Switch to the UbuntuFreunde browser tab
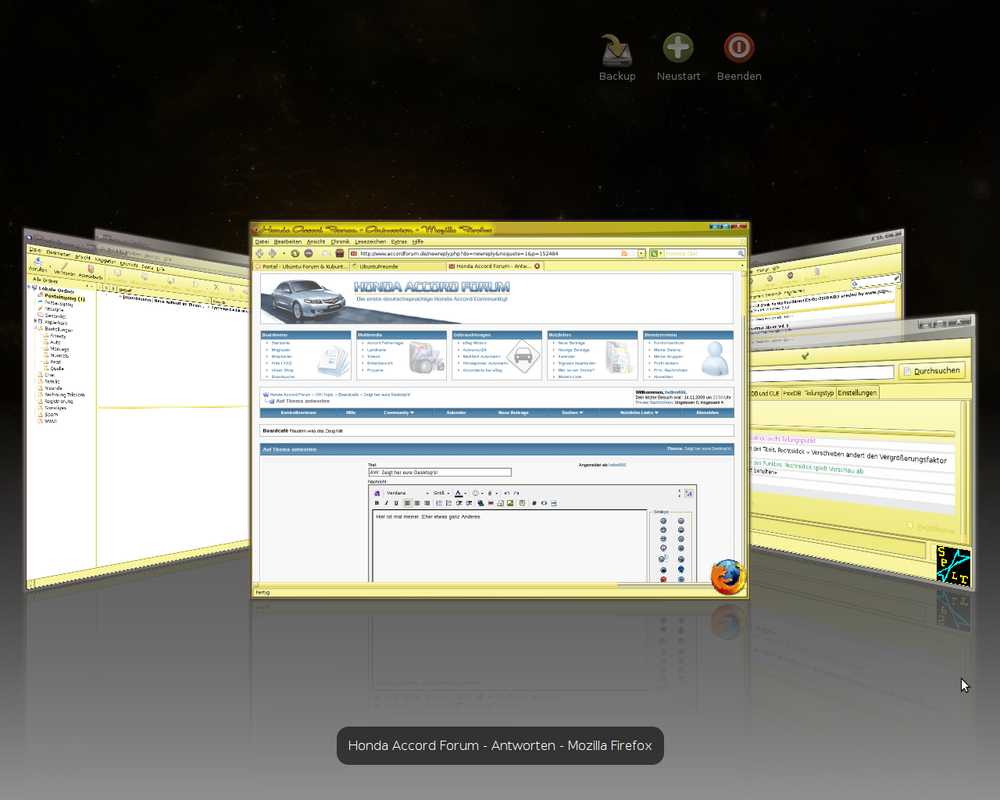1000x800 pixels. pos(381,267)
